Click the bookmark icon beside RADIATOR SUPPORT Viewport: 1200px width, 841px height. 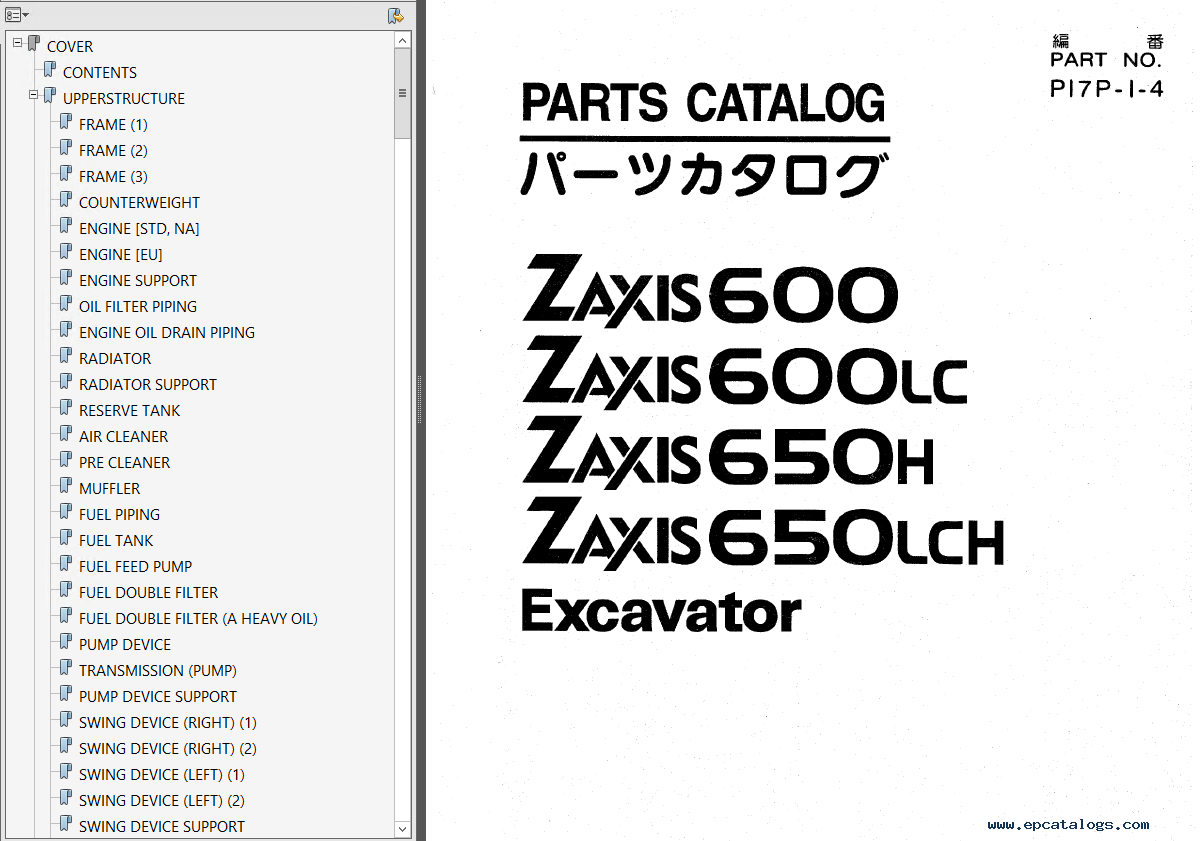click(x=66, y=383)
